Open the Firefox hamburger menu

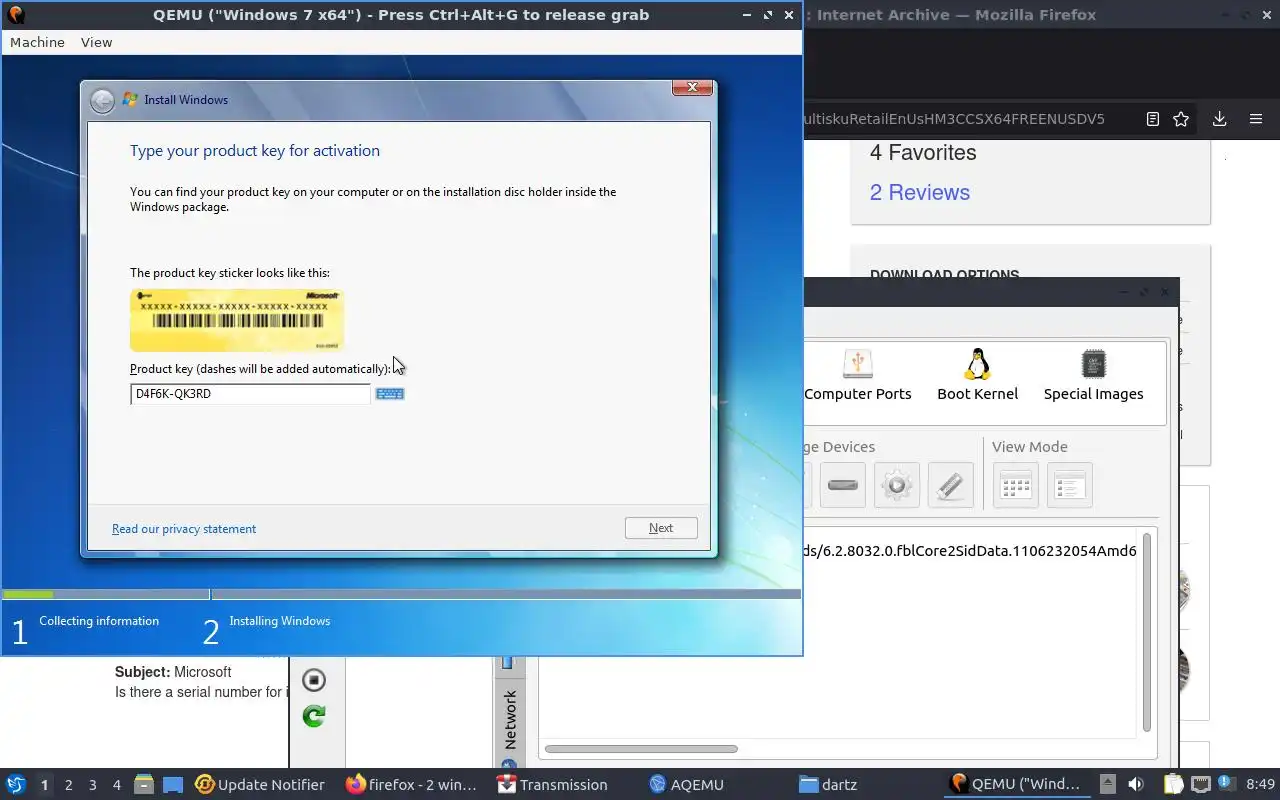point(1256,119)
